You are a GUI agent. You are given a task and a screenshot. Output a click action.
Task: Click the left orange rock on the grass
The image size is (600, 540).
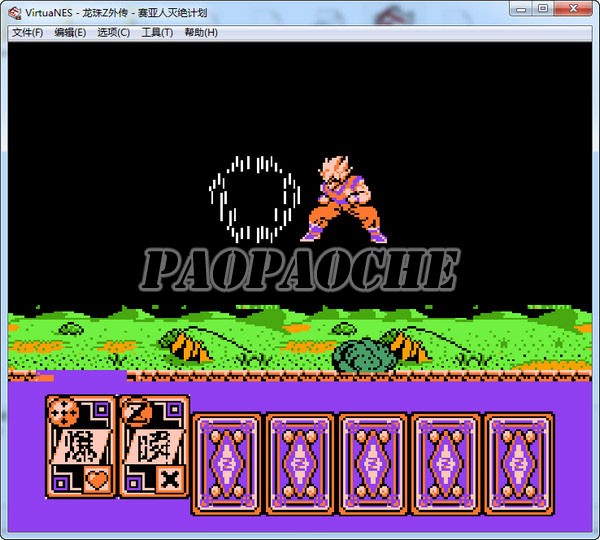190,347
